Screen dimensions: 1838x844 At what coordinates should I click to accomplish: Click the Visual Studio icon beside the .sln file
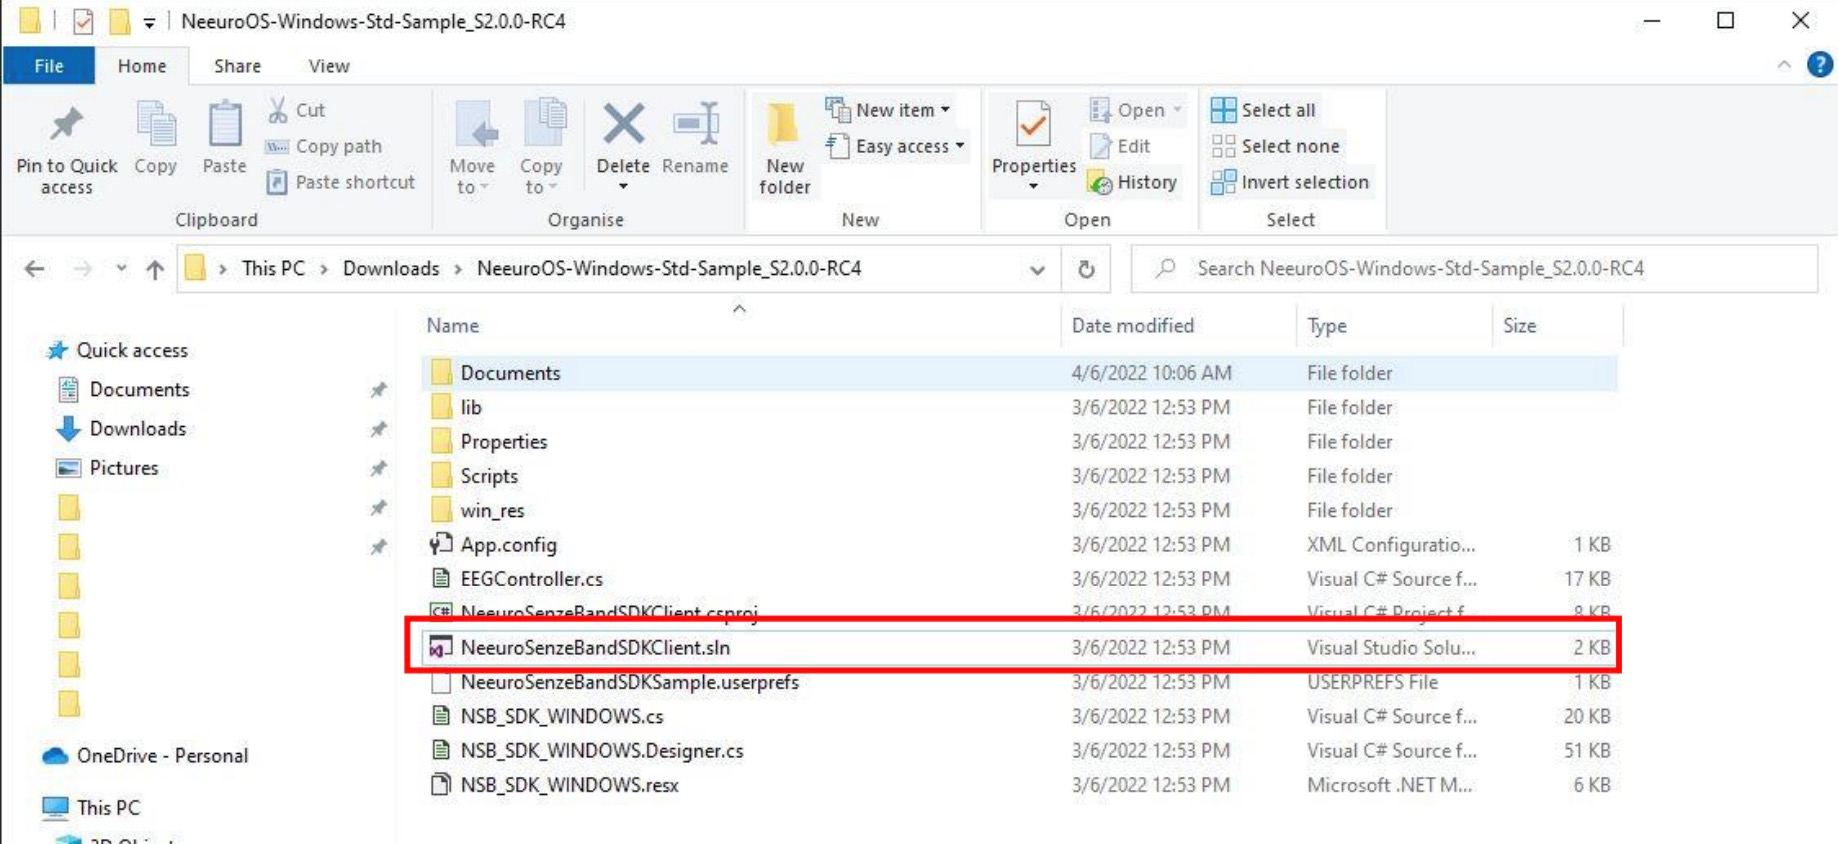tap(440, 648)
